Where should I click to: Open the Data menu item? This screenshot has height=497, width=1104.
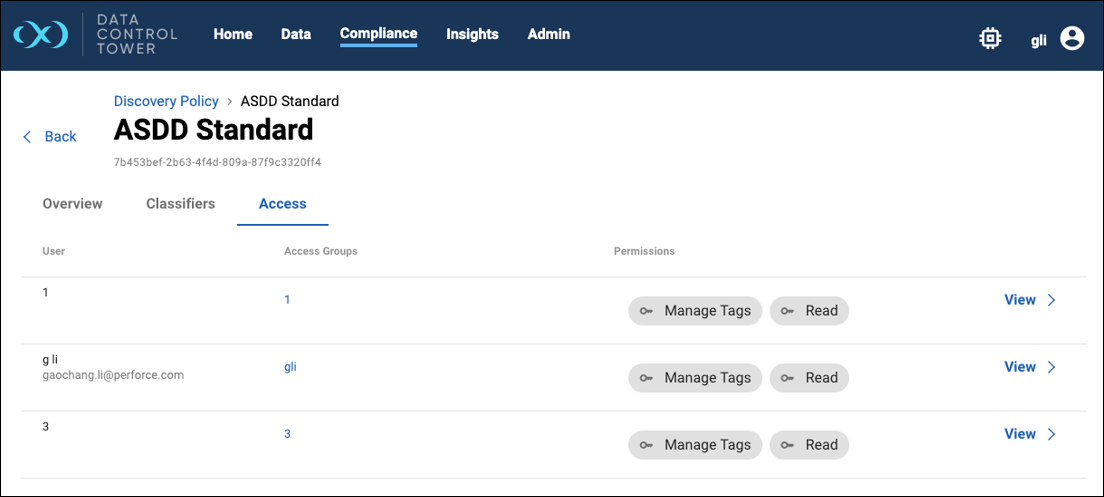tap(296, 34)
